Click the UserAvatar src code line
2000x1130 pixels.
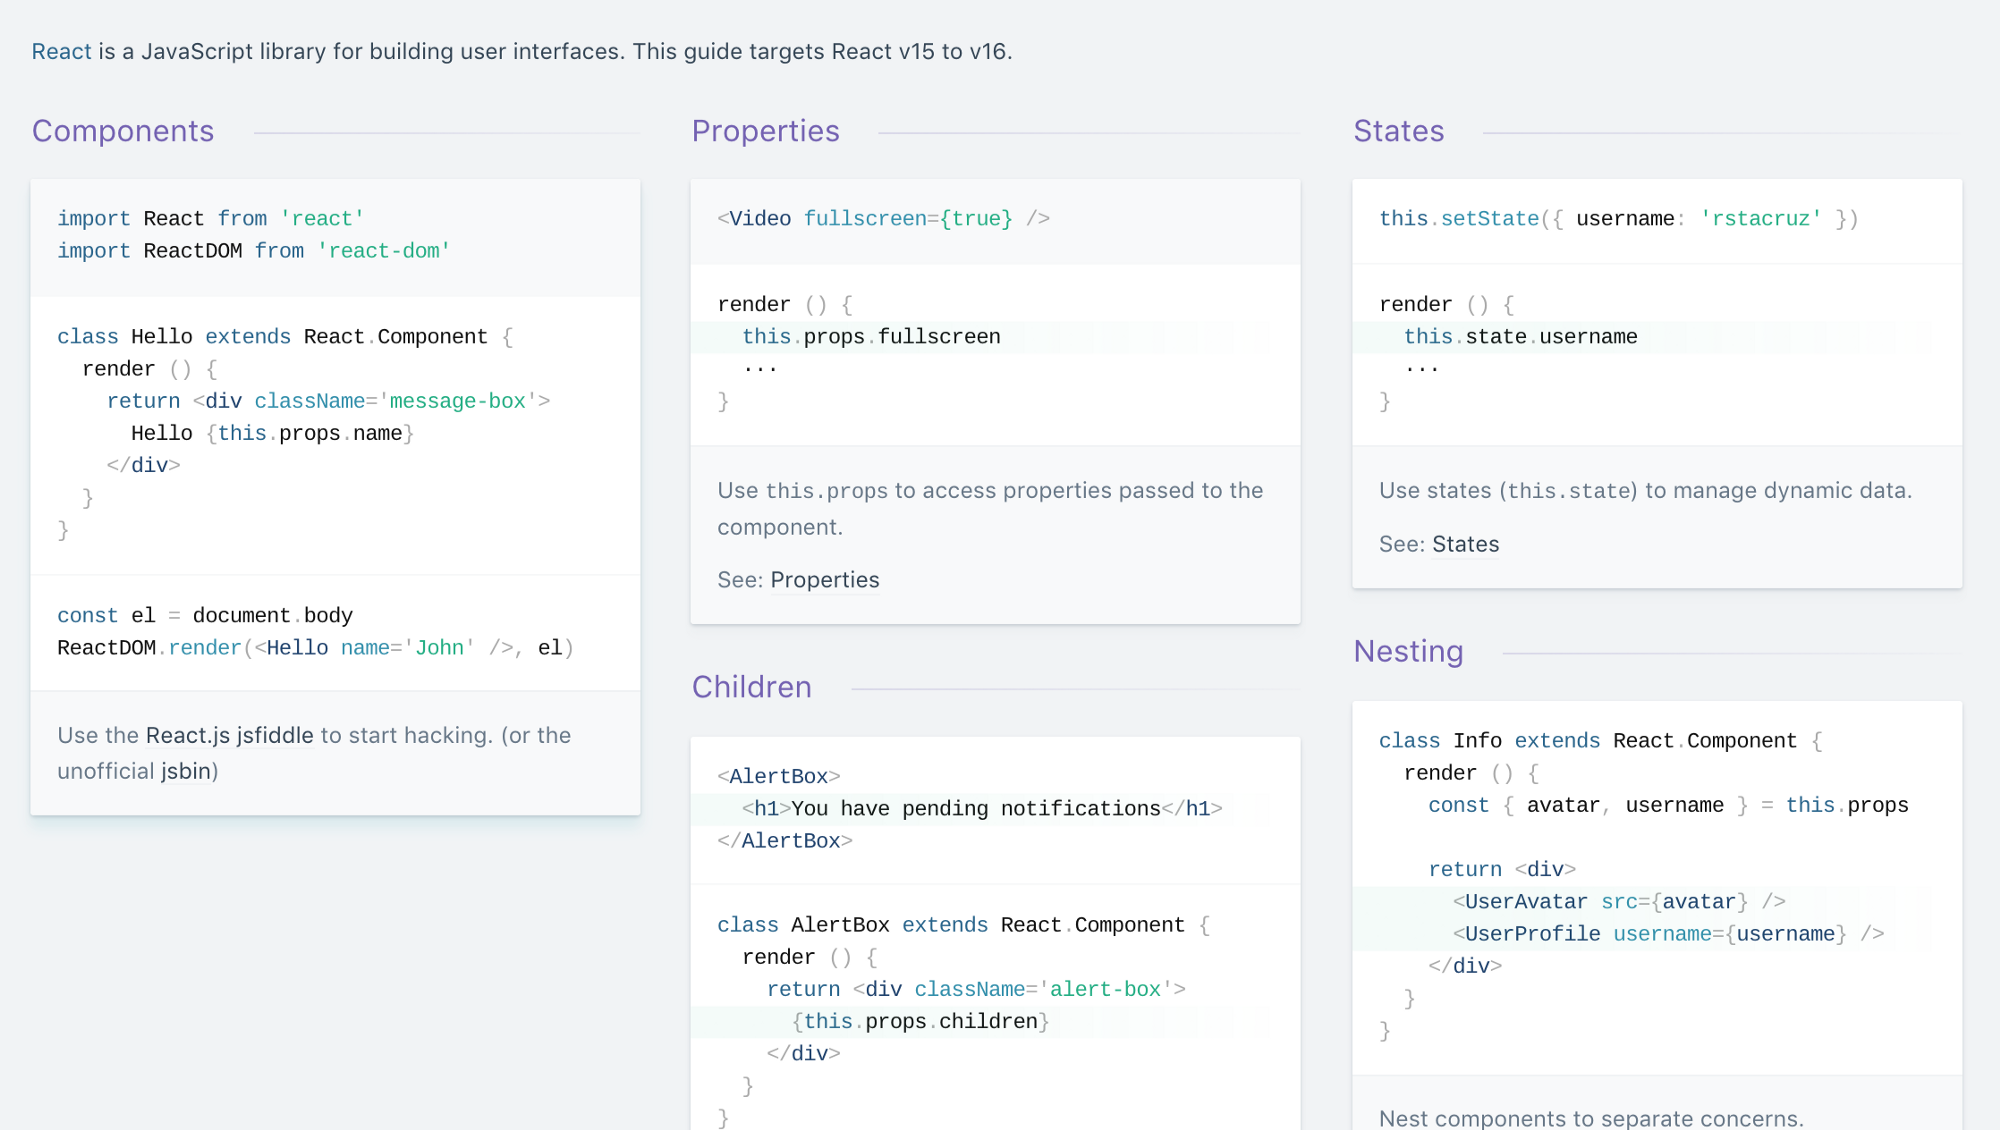pos(1618,902)
